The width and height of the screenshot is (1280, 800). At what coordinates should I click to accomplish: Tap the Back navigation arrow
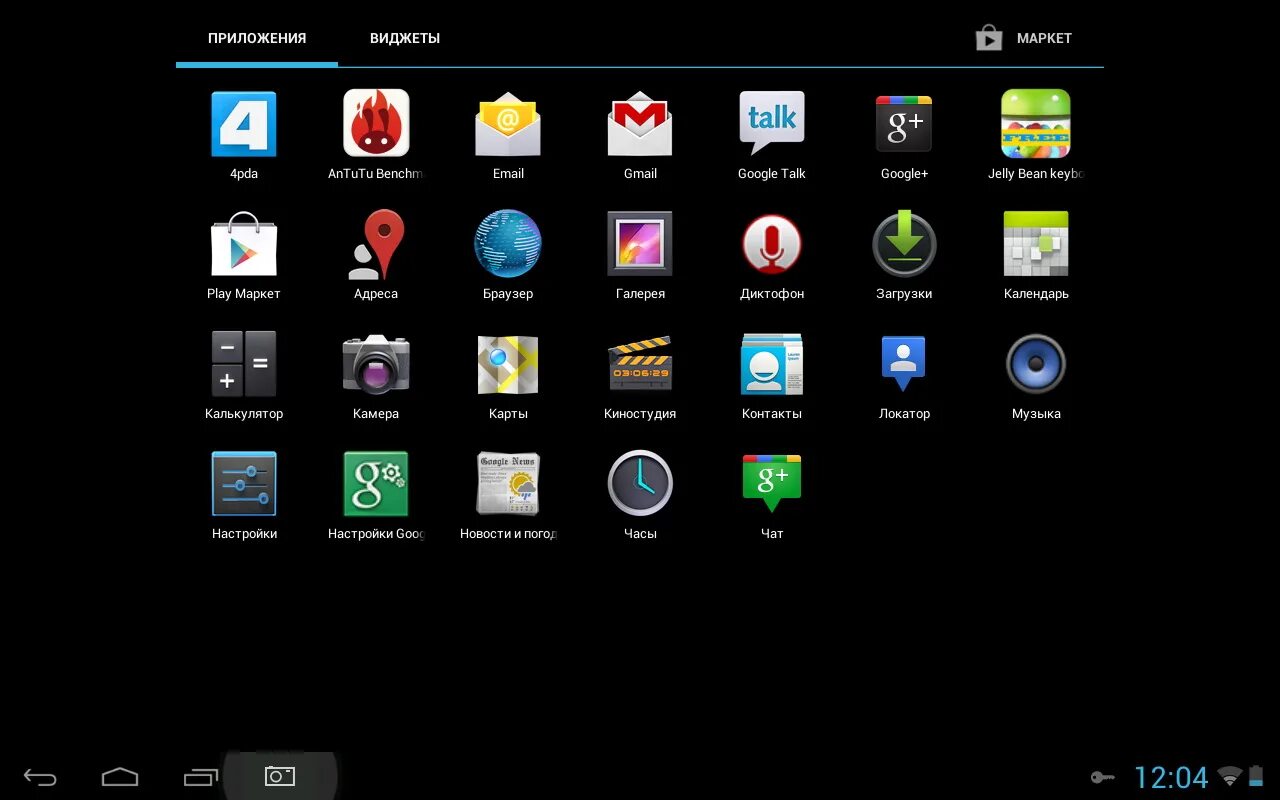(x=40, y=777)
